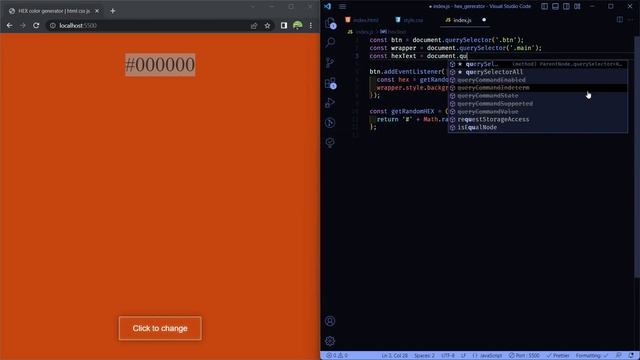The image size is (640, 360).
Task: Open the Chrome three-dot menu
Action: pyautogui.click(x=311, y=25)
